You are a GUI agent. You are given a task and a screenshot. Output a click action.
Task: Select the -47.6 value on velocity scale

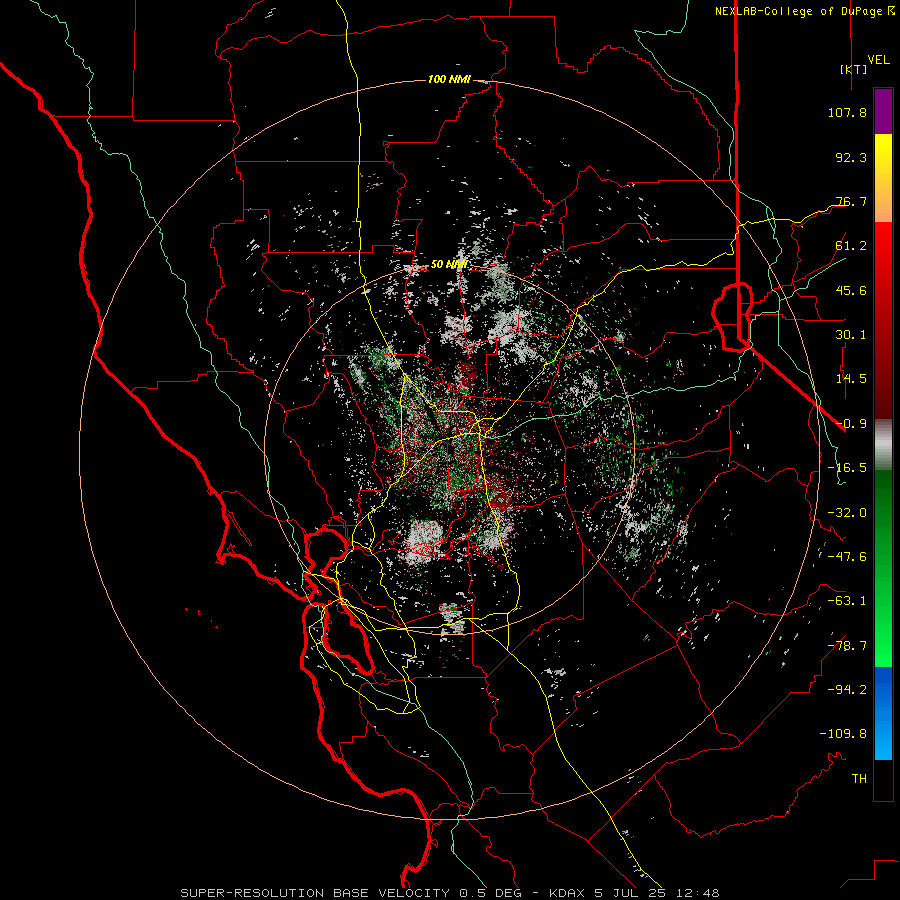click(x=847, y=557)
